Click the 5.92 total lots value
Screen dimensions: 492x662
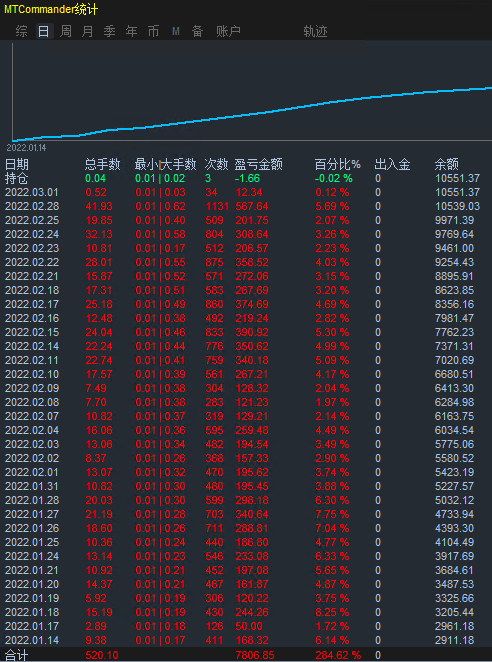pos(96,598)
